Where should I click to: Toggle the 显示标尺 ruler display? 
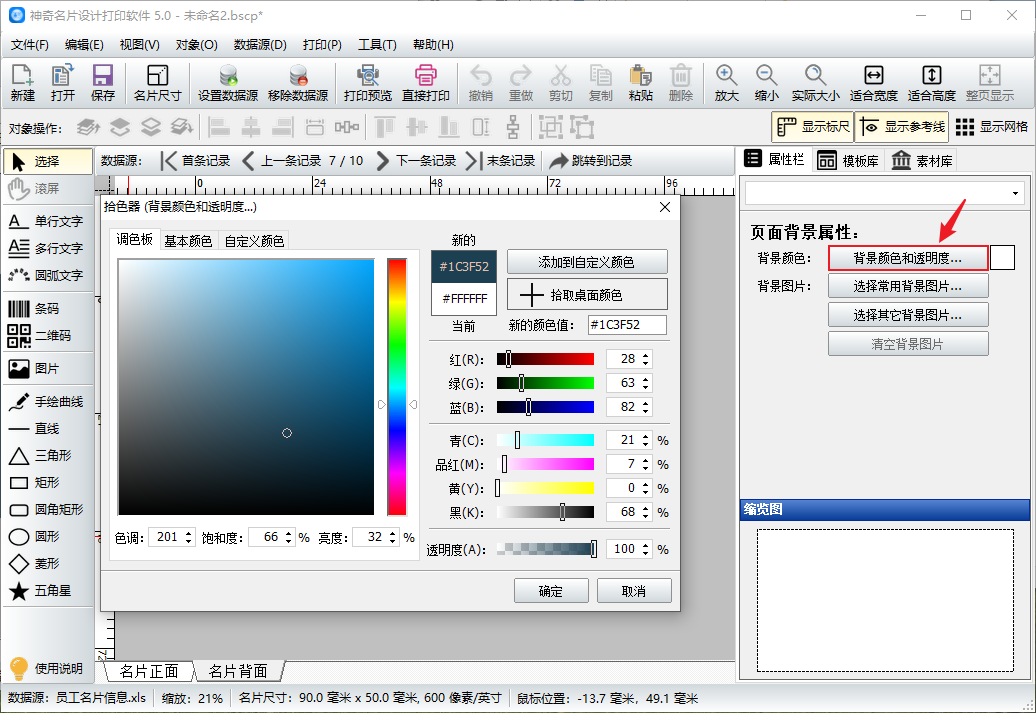point(812,127)
